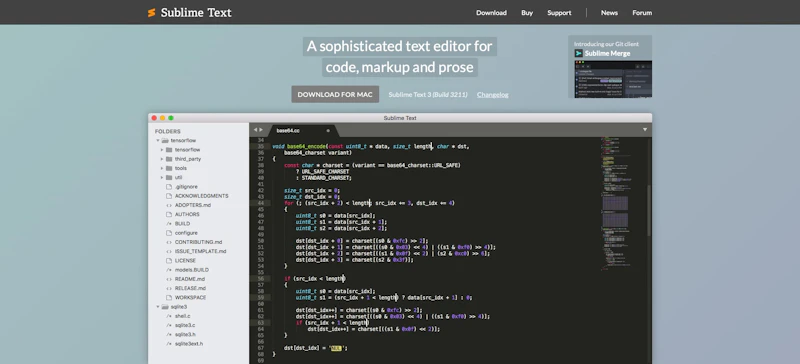Click the models.BUILD file icon
Image resolution: width=800 pixels, height=364 pixels.
(169, 270)
